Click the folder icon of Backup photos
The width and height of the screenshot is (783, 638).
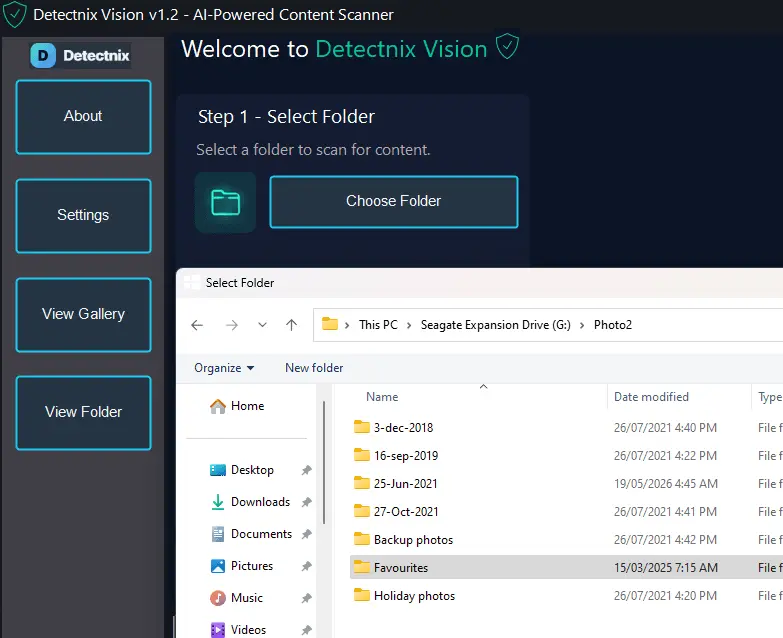(x=362, y=539)
